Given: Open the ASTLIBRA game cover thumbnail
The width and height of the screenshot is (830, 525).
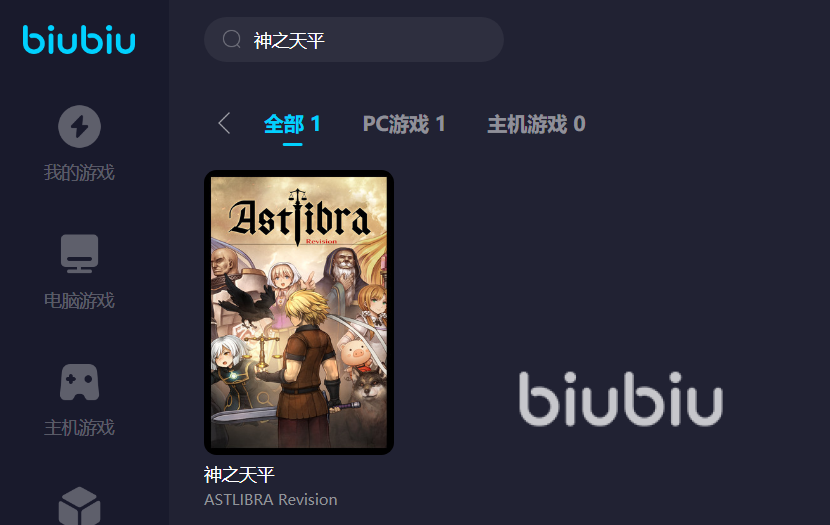Looking at the screenshot, I should [x=299, y=312].
